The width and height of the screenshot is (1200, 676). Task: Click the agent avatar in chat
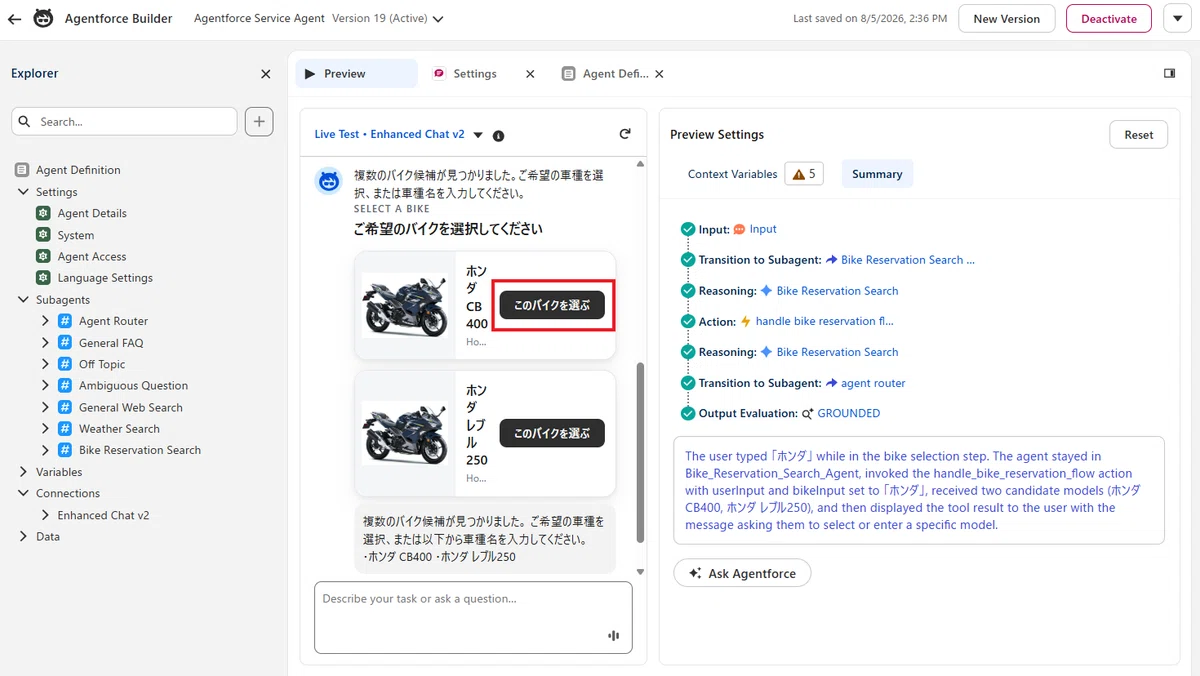329,181
